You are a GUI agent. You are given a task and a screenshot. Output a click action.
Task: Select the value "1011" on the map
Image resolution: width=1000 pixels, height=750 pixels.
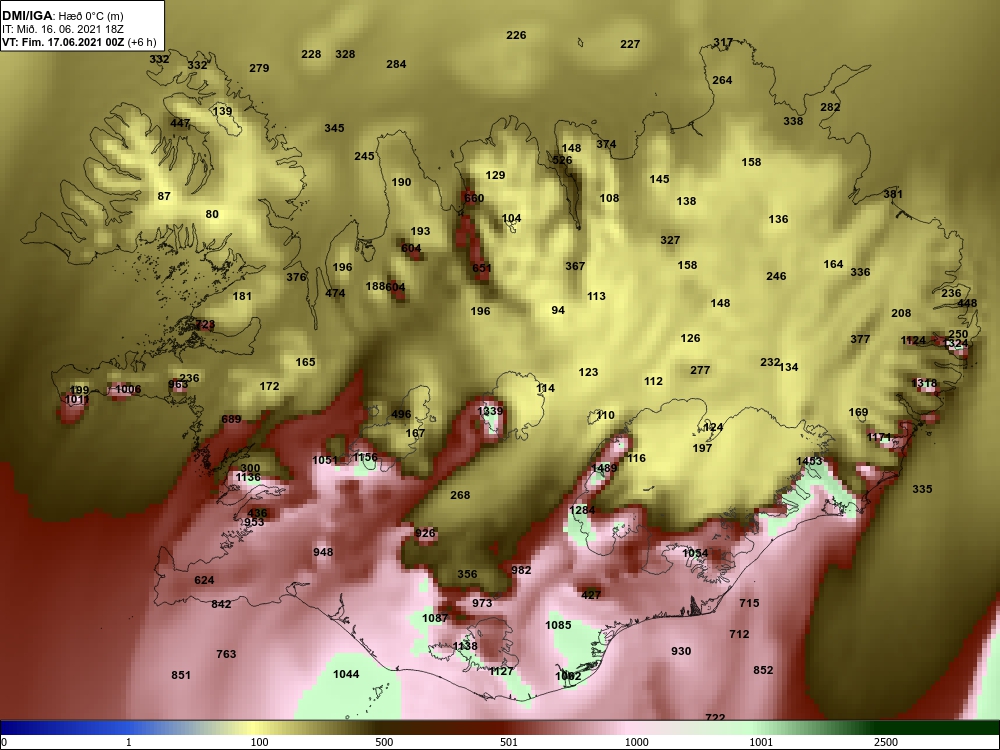click(77, 400)
